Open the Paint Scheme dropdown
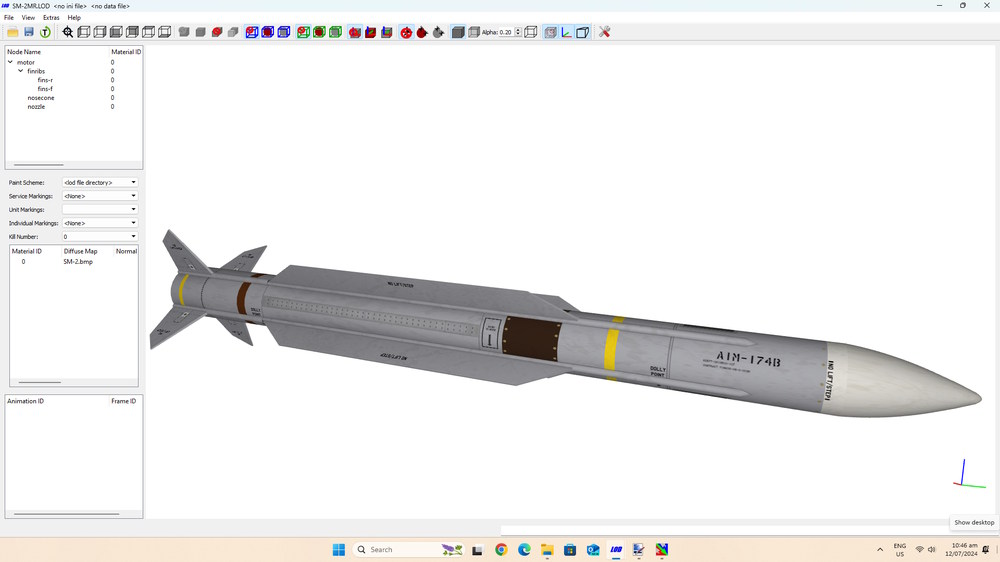The height and width of the screenshot is (562, 1000). click(x=100, y=182)
